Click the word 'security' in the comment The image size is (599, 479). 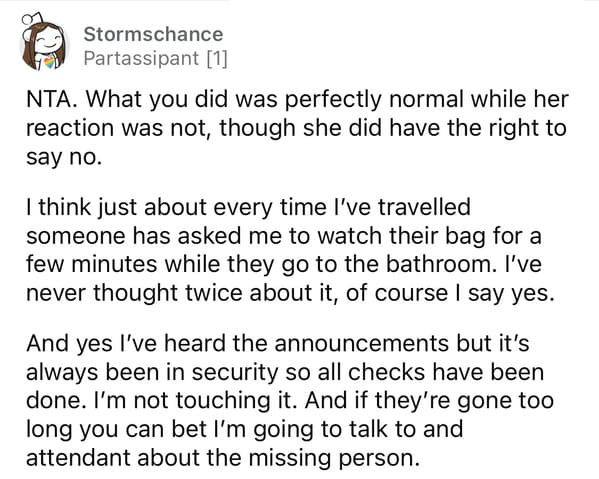point(235,372)
